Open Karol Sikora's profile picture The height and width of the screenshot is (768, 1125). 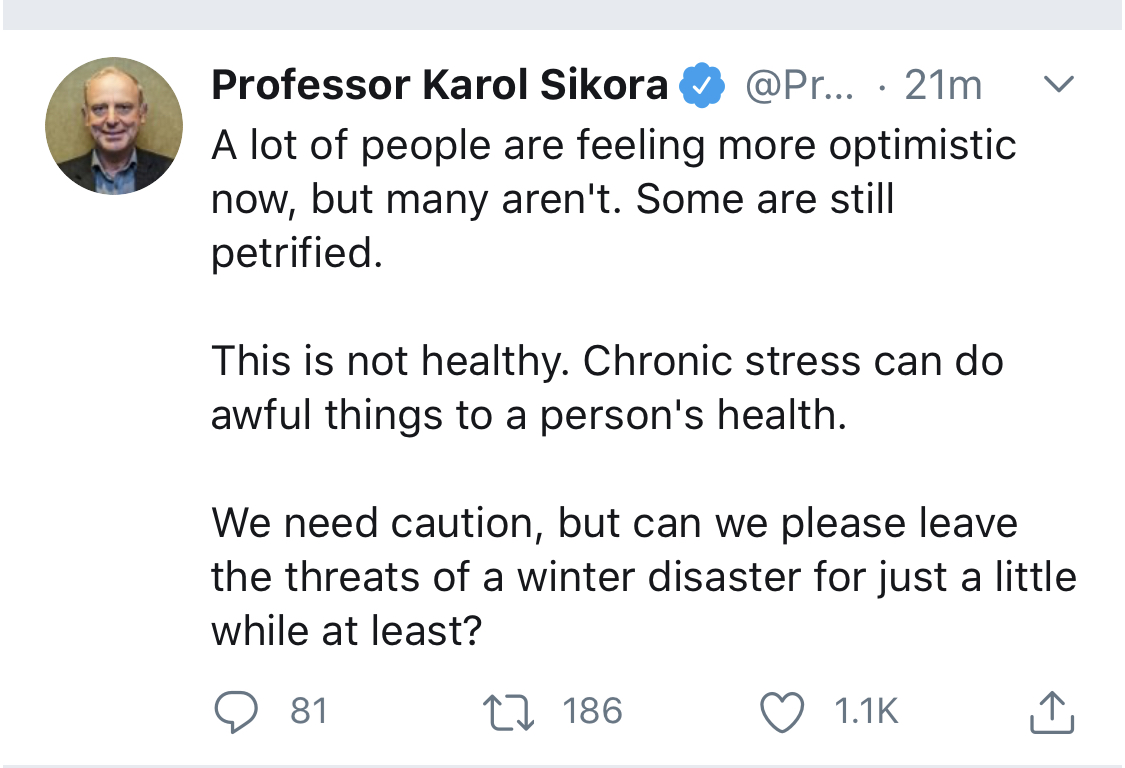pyautogui.click(x=114, y=125)
